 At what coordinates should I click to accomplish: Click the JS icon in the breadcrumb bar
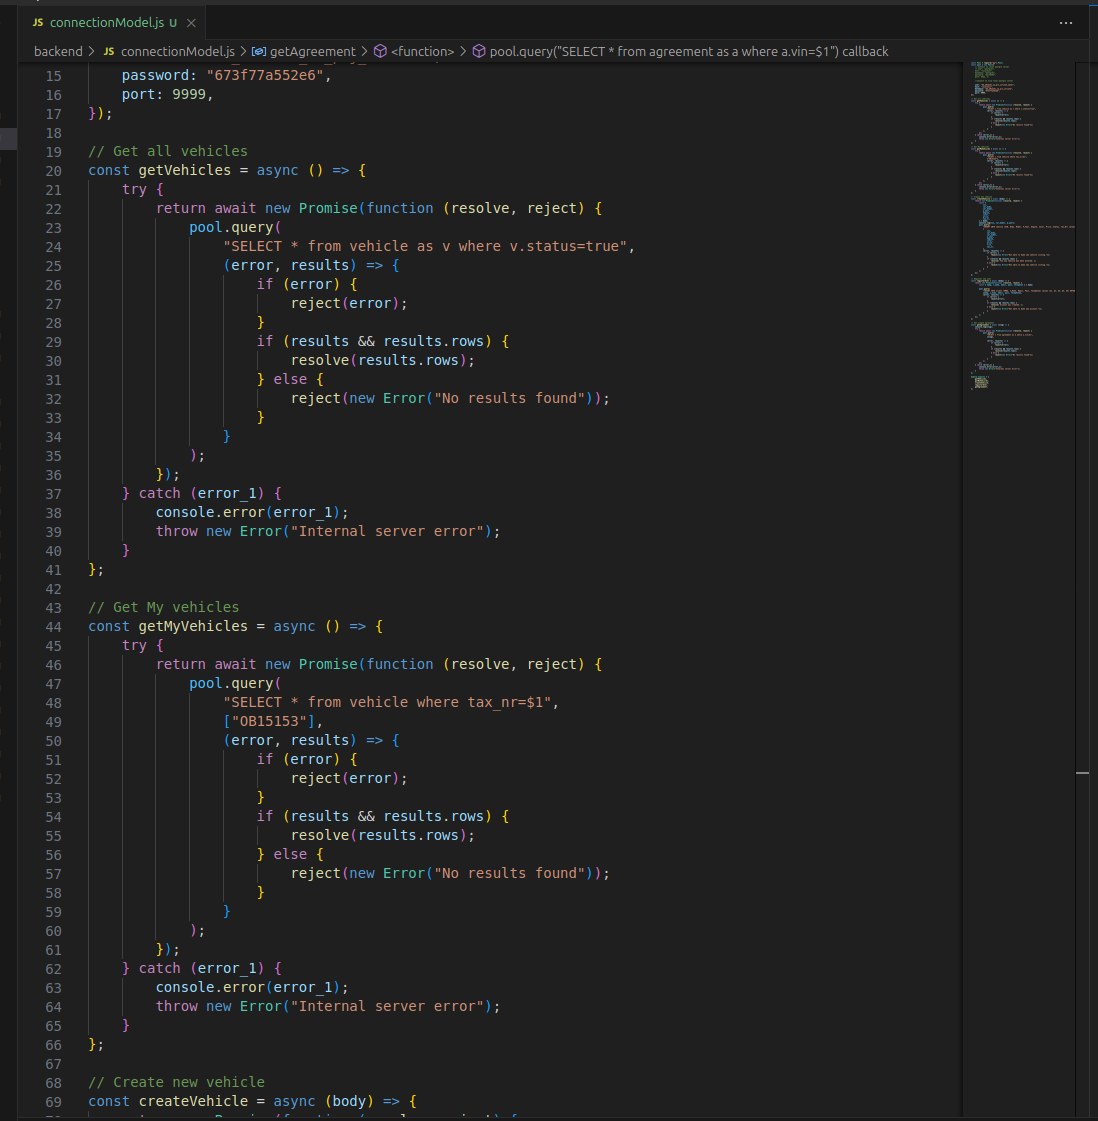[x=109, y=51]
